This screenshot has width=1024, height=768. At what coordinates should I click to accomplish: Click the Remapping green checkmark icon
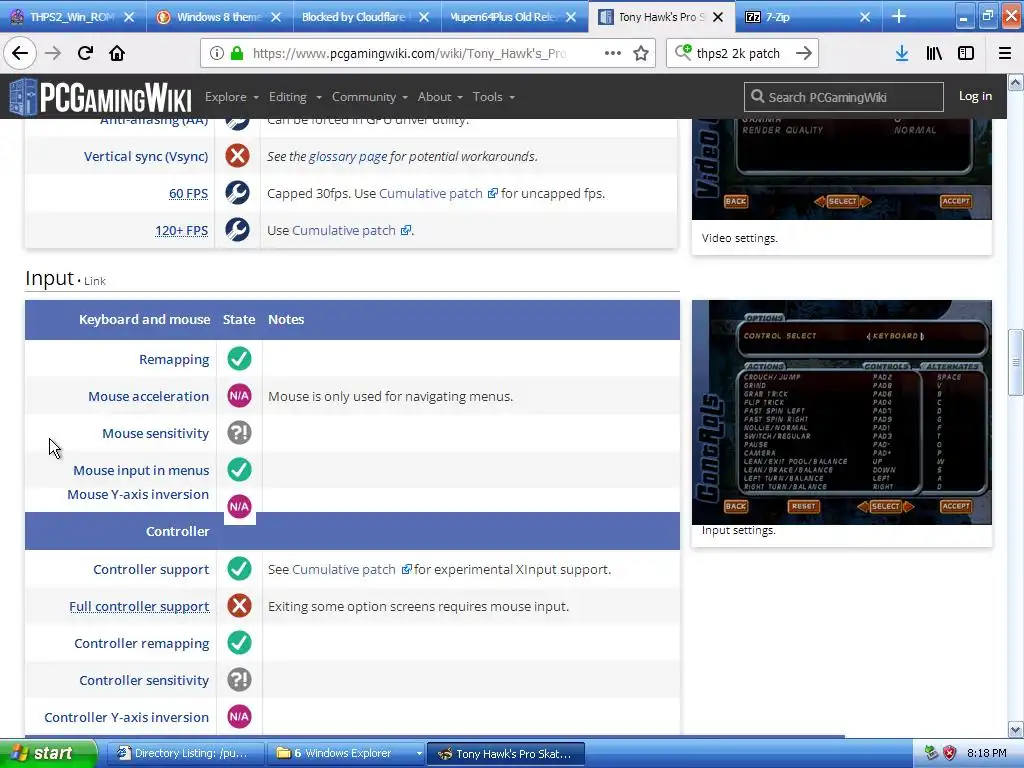(239, 359)
